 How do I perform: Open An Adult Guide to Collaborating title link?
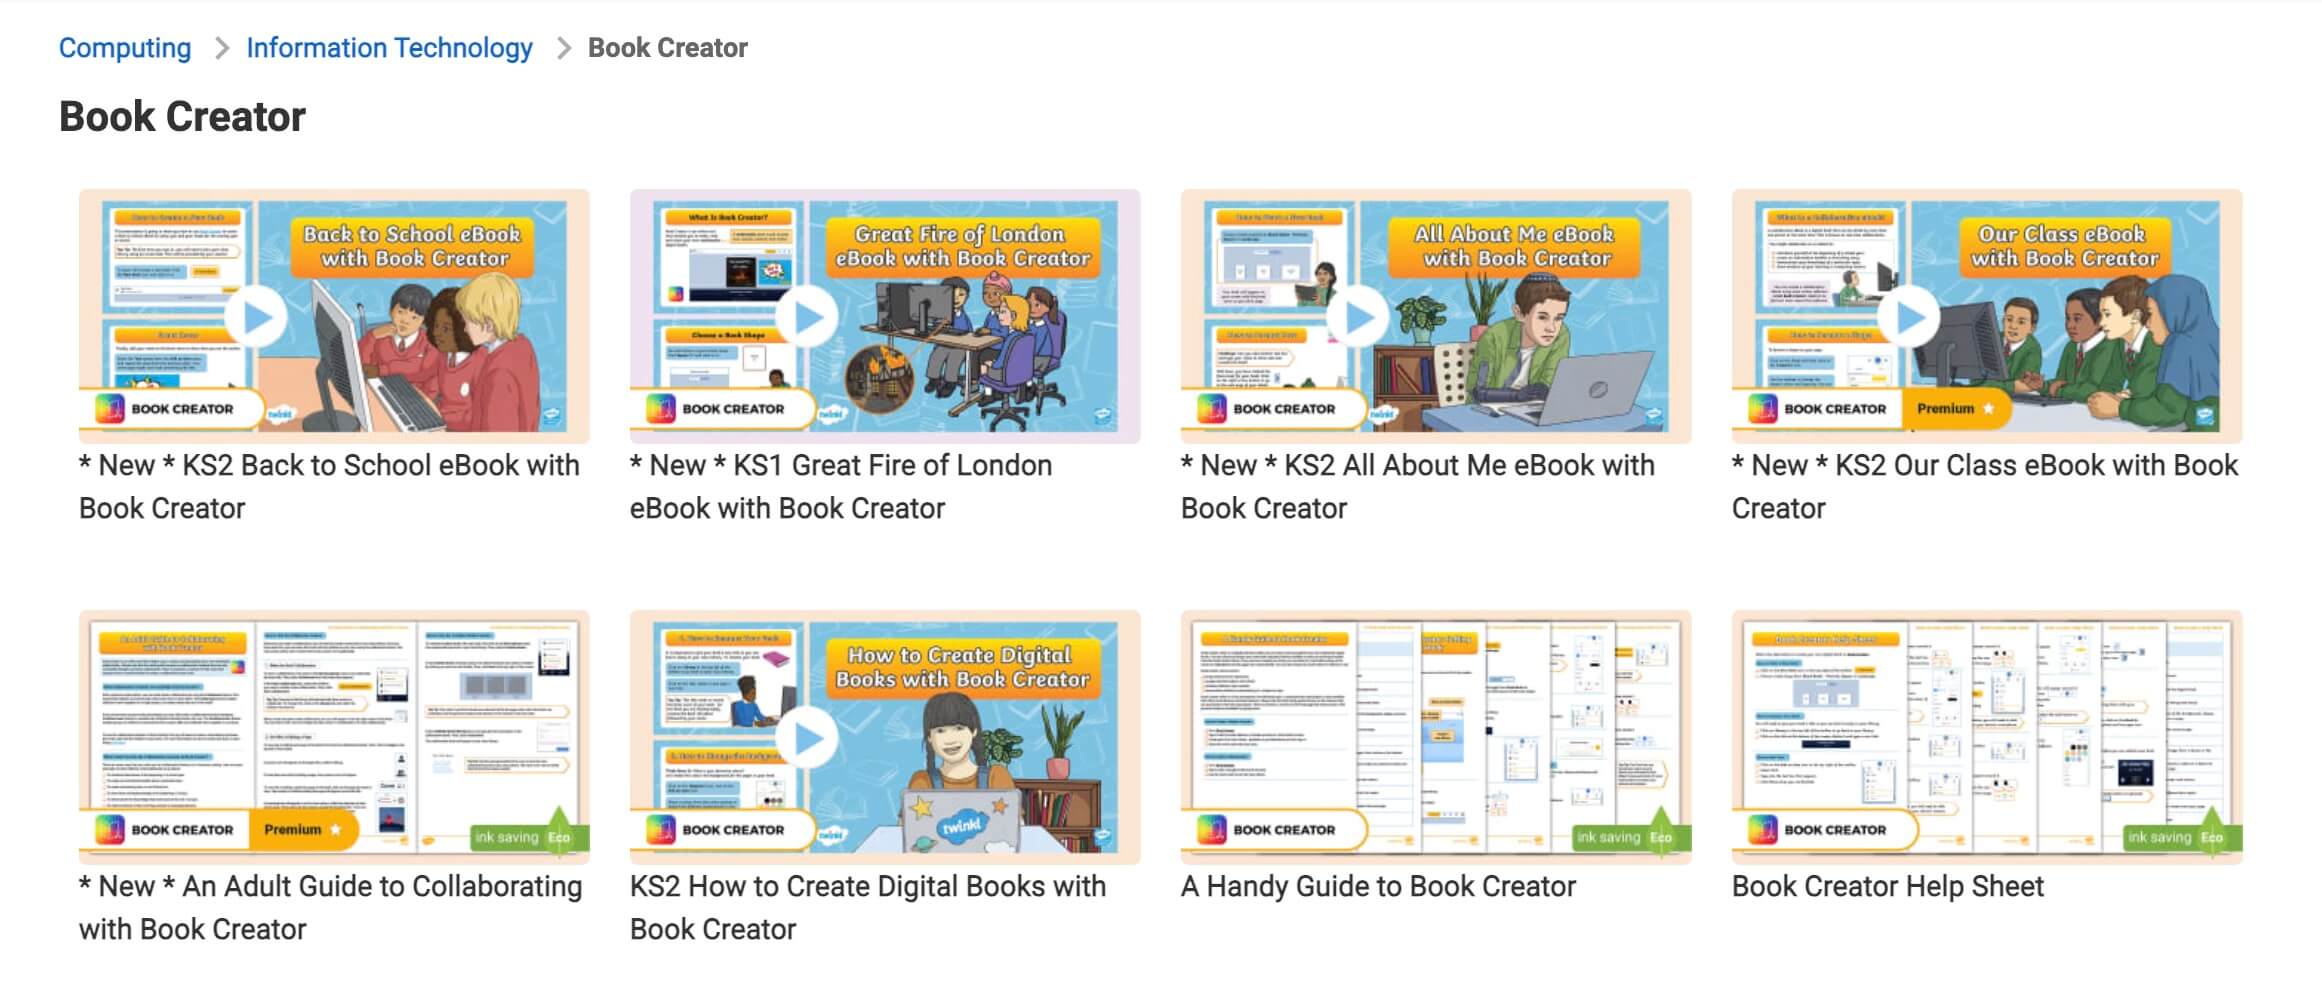[331, 908]
